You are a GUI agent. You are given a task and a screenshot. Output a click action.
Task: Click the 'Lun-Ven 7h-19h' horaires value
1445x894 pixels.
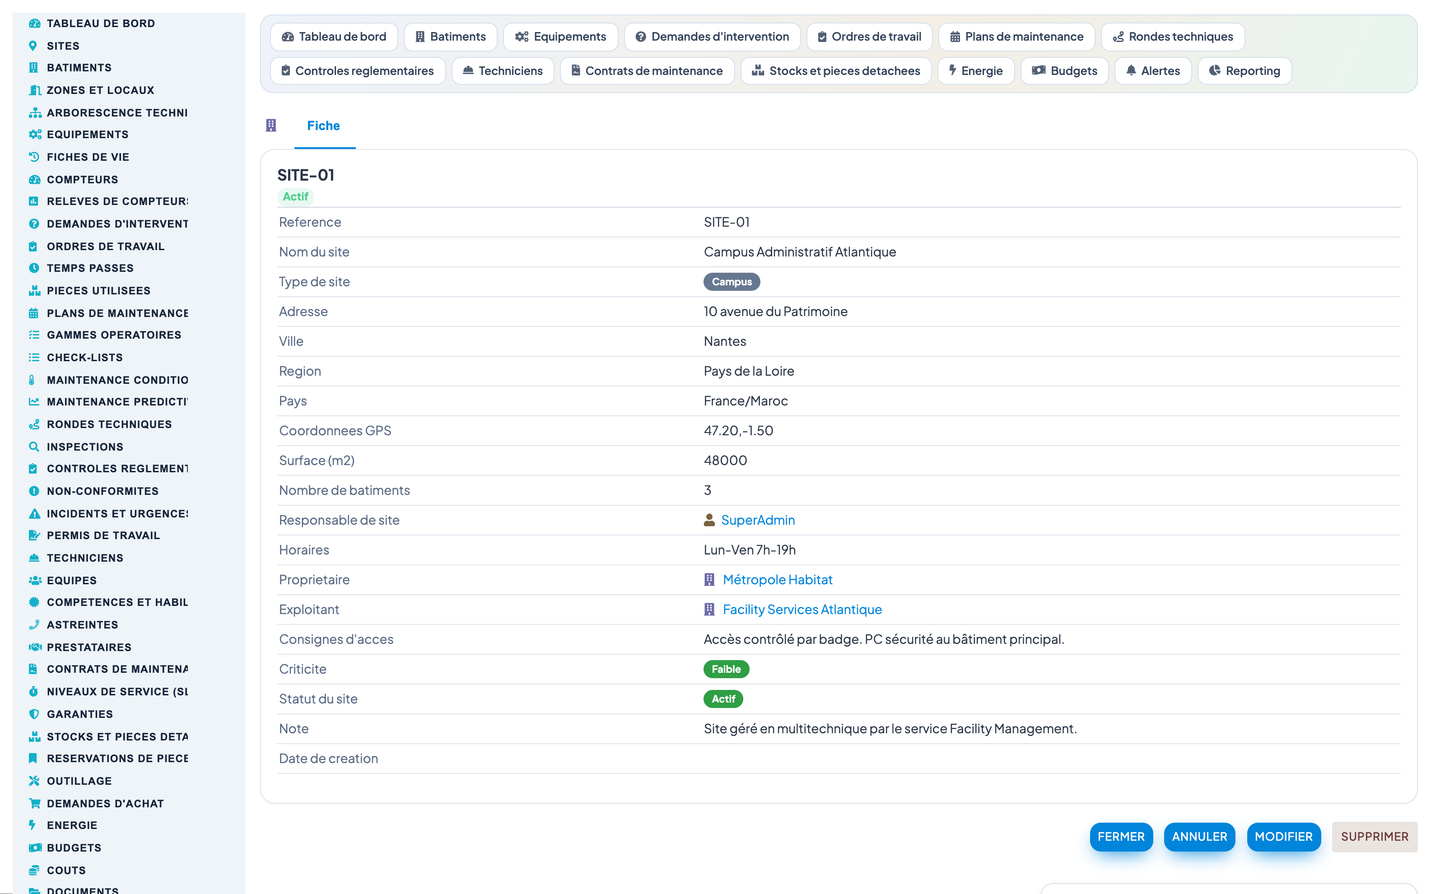[x=750, y=550]
